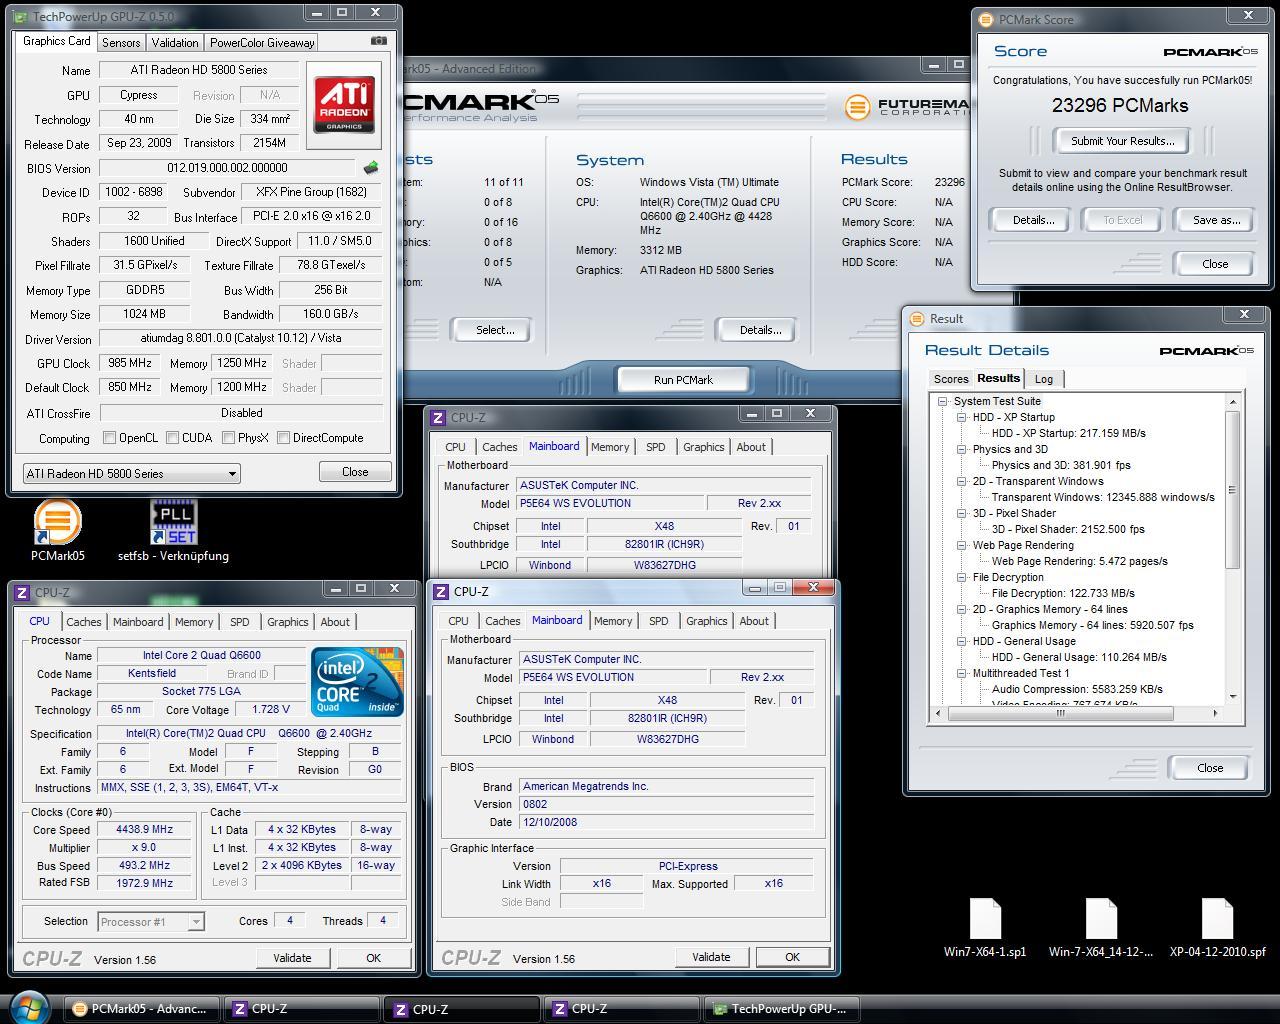Collapse the Multithreaded Test 1 node
This screenshot has height=1024, width=1280.
(961, 673)
